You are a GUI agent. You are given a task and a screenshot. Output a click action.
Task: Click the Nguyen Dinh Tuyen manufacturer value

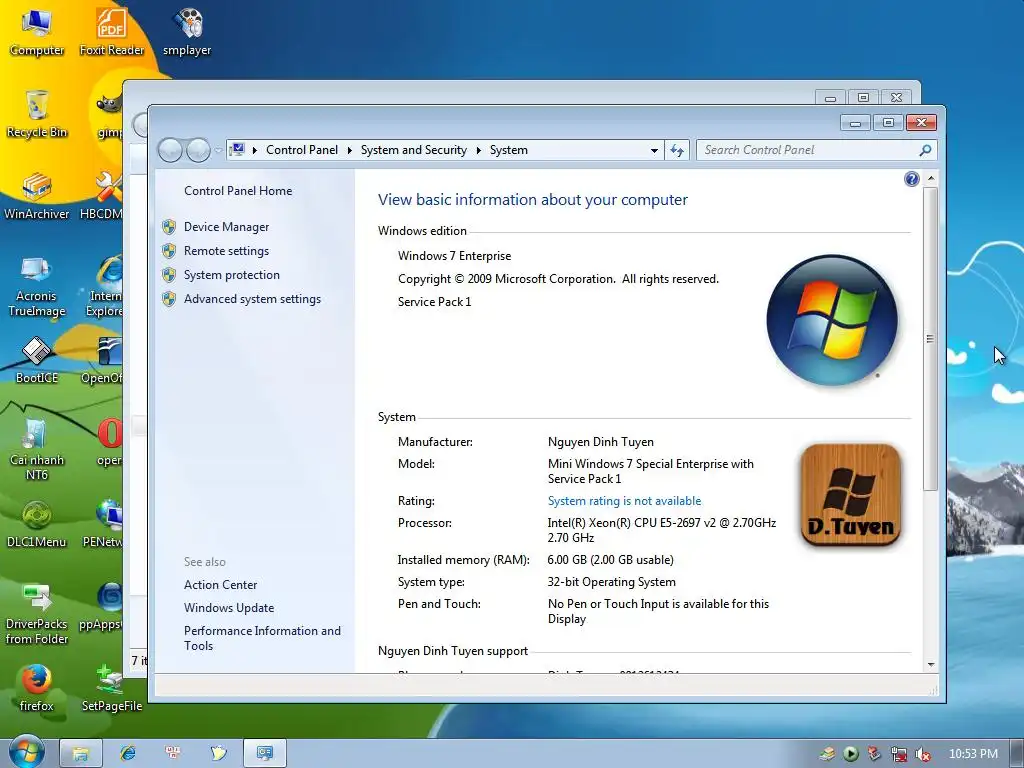601,442
